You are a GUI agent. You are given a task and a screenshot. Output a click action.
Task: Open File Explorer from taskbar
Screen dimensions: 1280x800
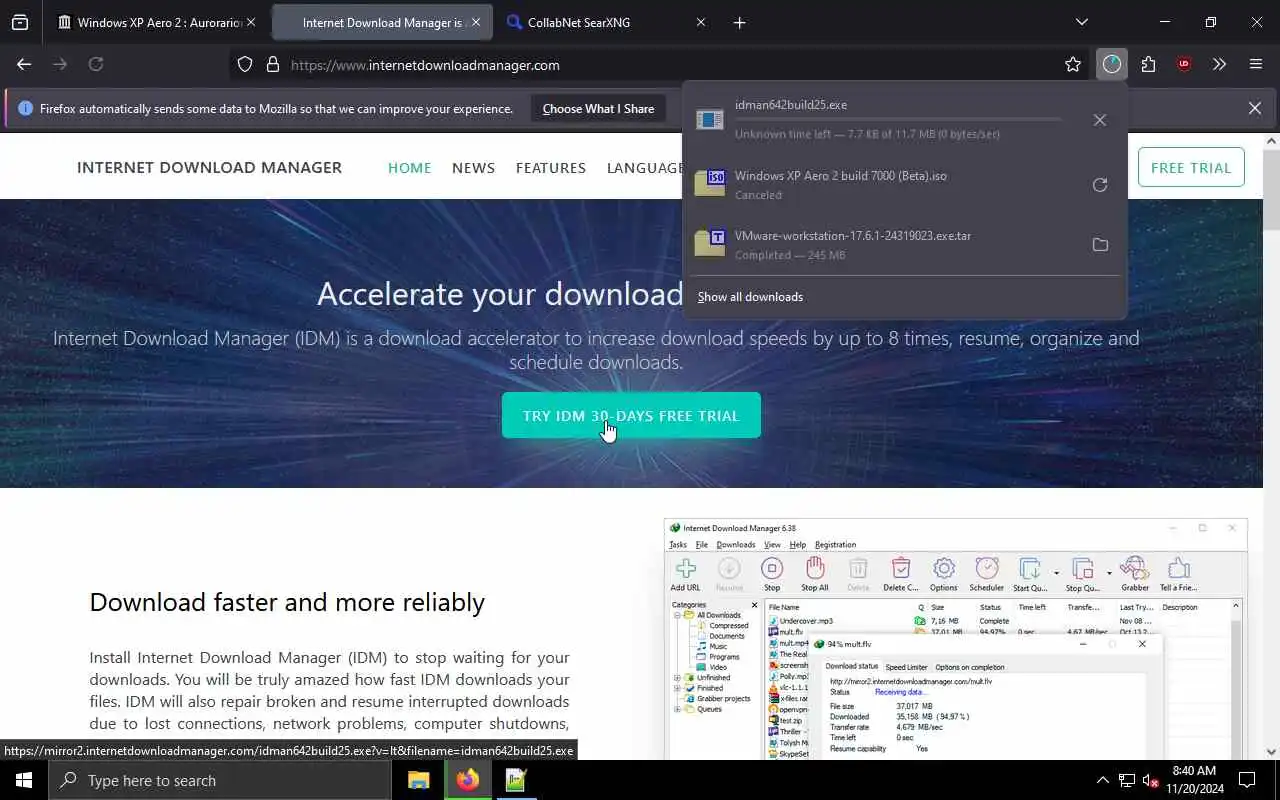tap(419, 780)
